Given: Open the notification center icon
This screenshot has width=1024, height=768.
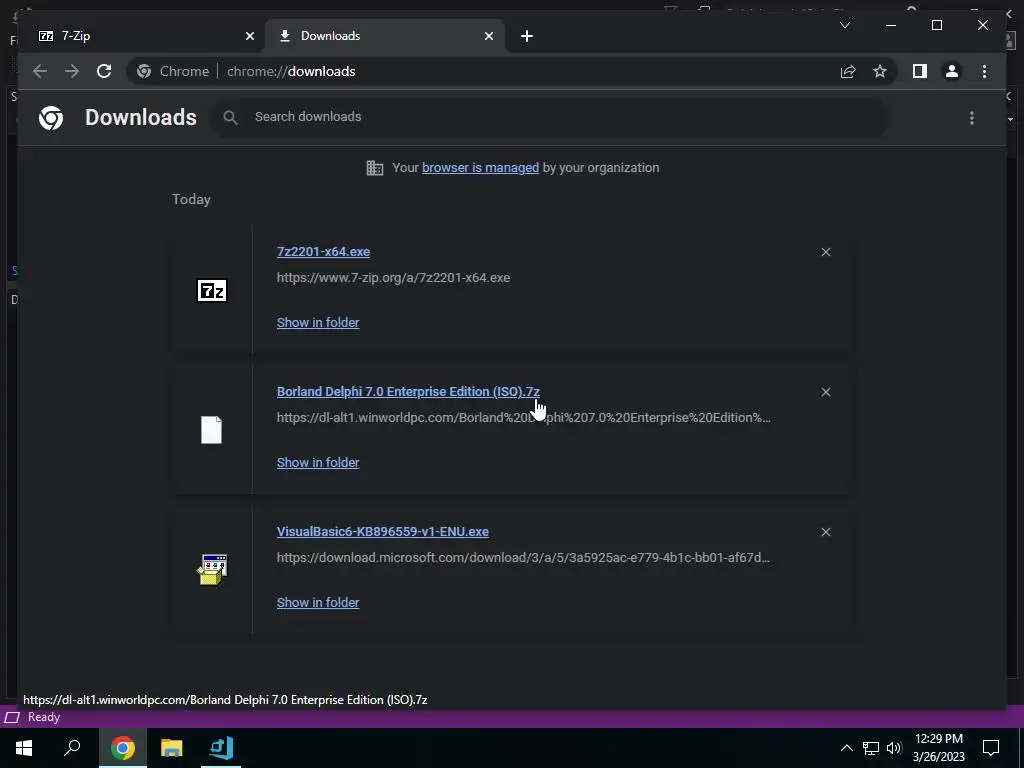Looking at the screenshot, I should (991, 748).
